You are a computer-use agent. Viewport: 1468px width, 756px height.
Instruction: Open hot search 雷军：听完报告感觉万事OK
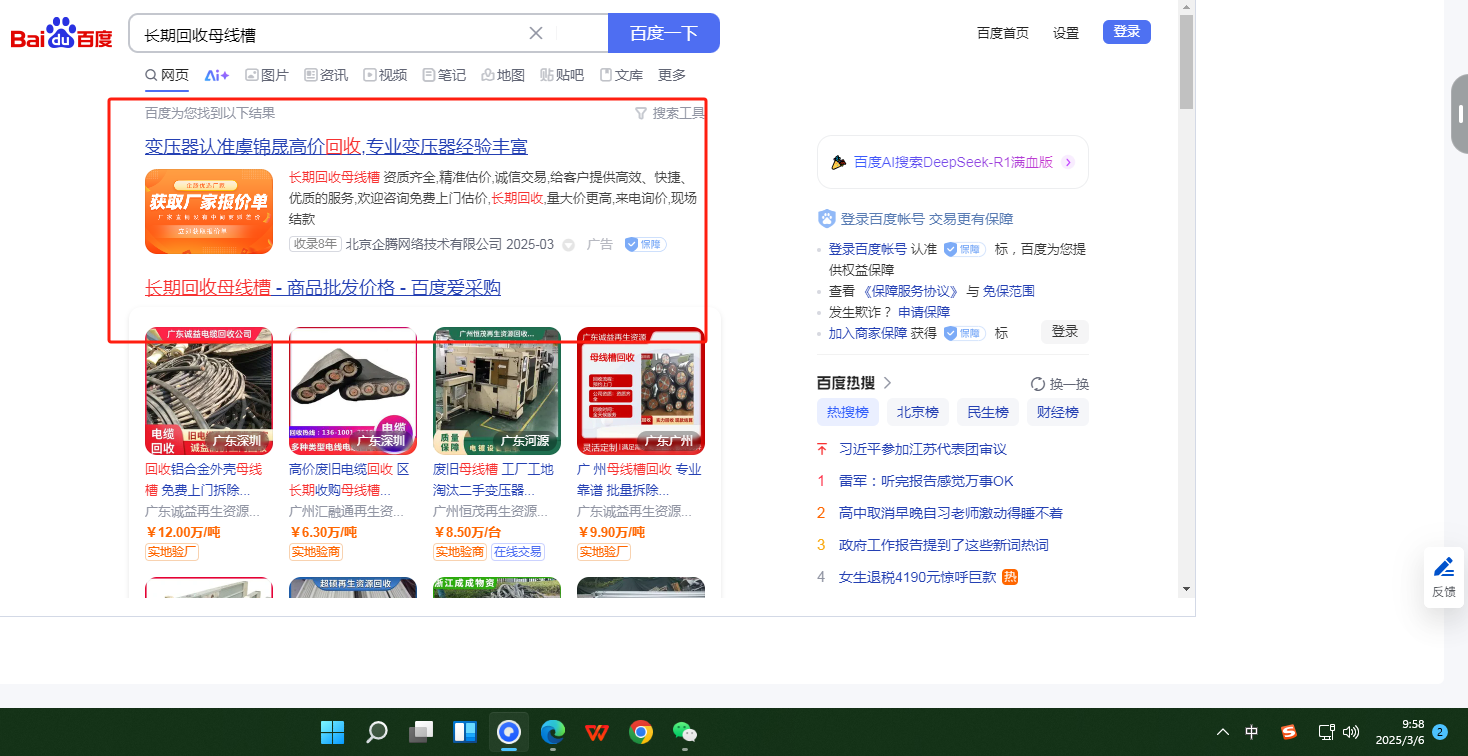coord(926,481)
